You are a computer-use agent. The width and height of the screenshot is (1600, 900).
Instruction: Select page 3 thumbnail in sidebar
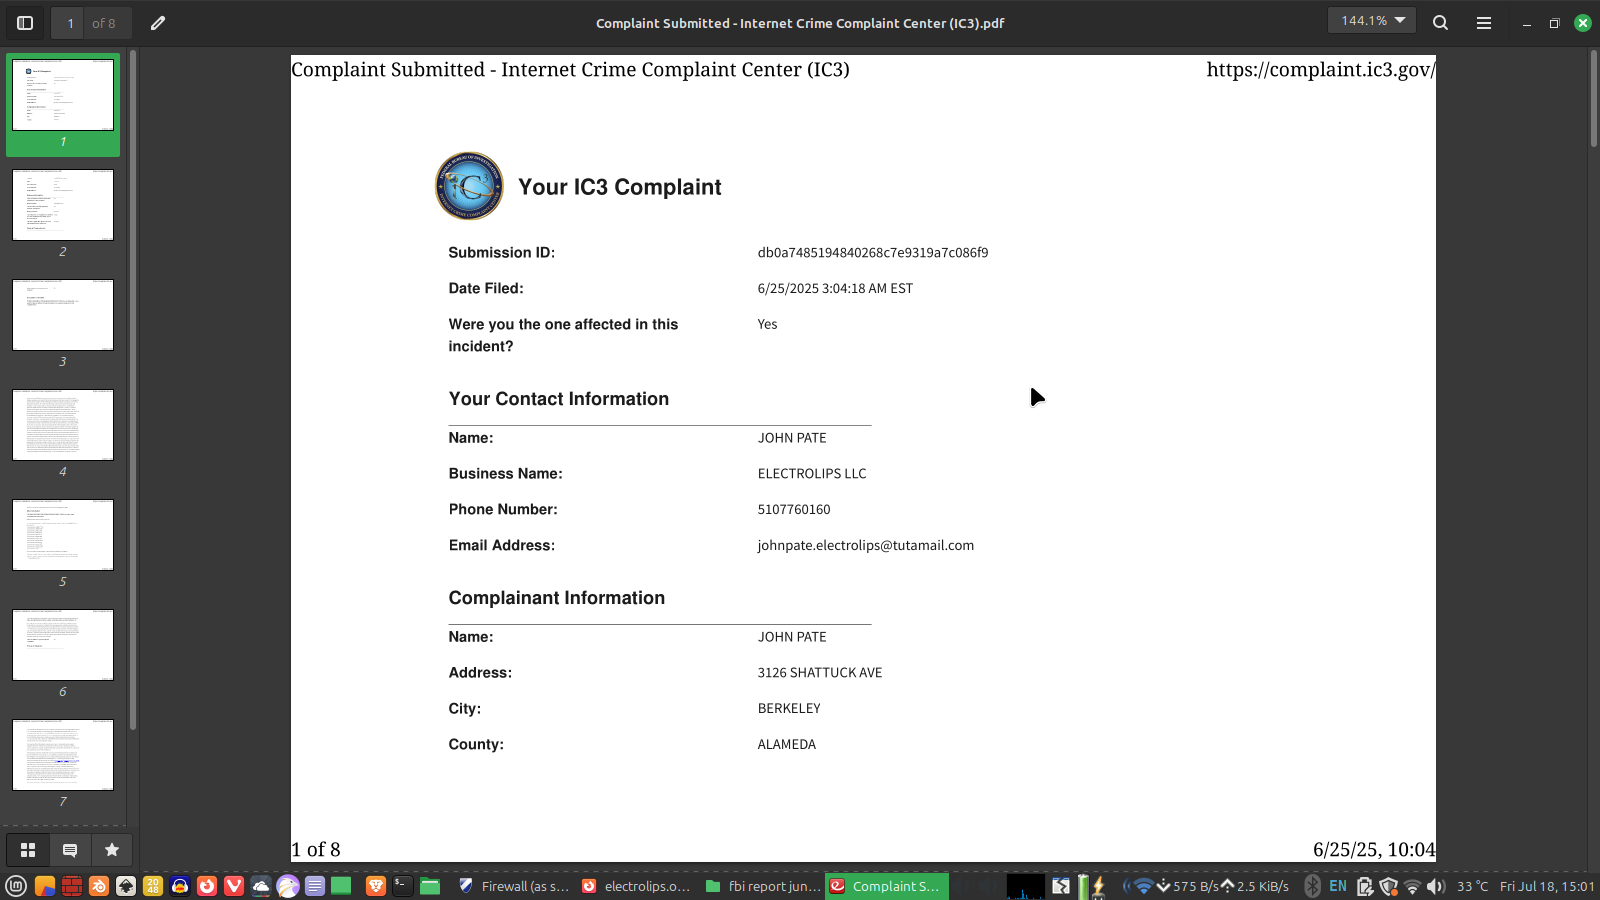pos(63,315)
